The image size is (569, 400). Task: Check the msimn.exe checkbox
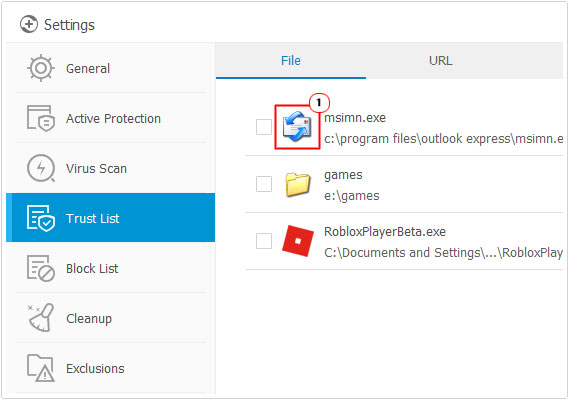[264, 127]
